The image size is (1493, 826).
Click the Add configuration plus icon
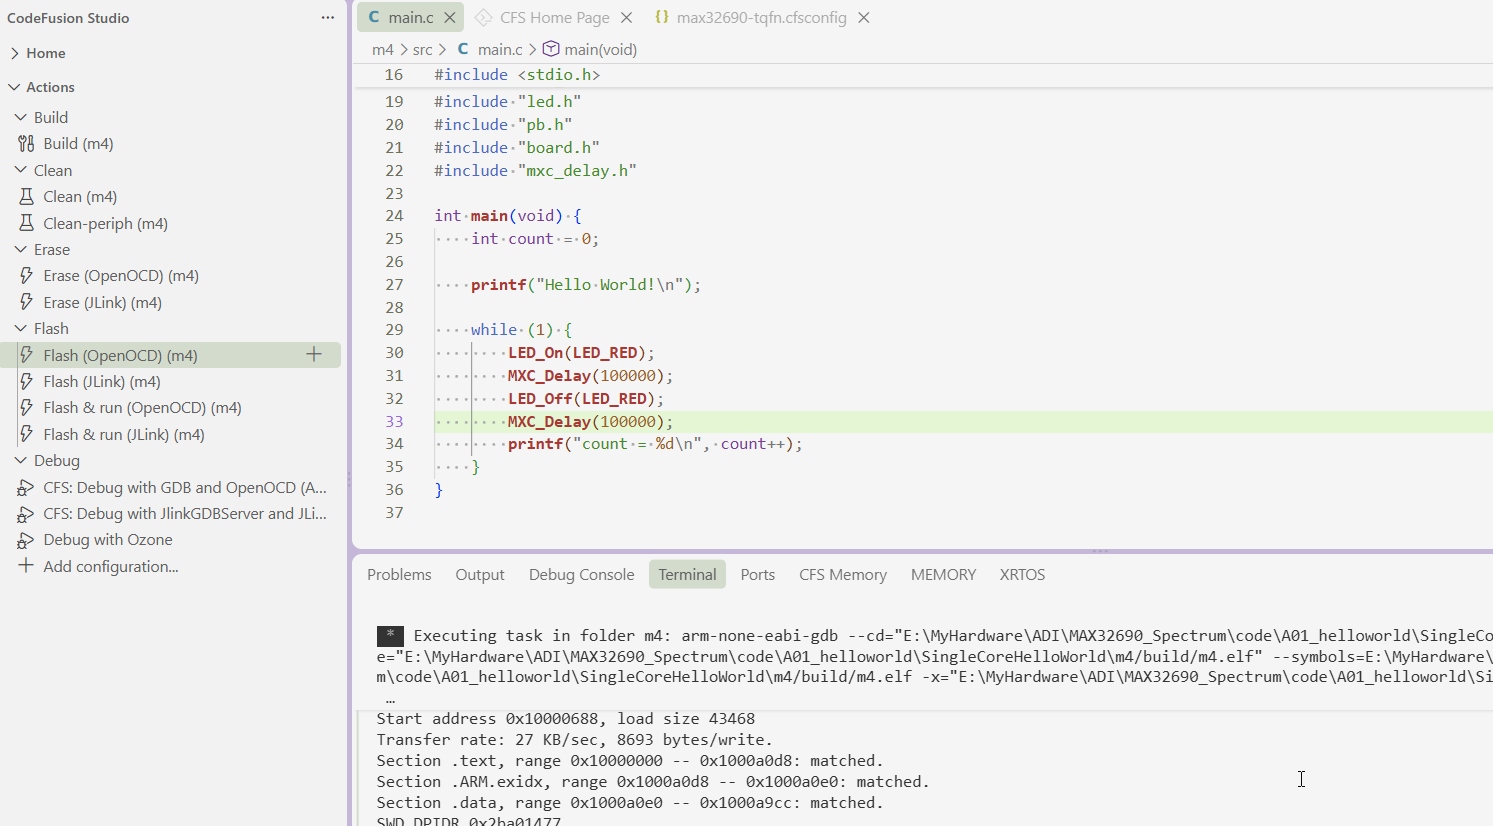tap(26, 566)
